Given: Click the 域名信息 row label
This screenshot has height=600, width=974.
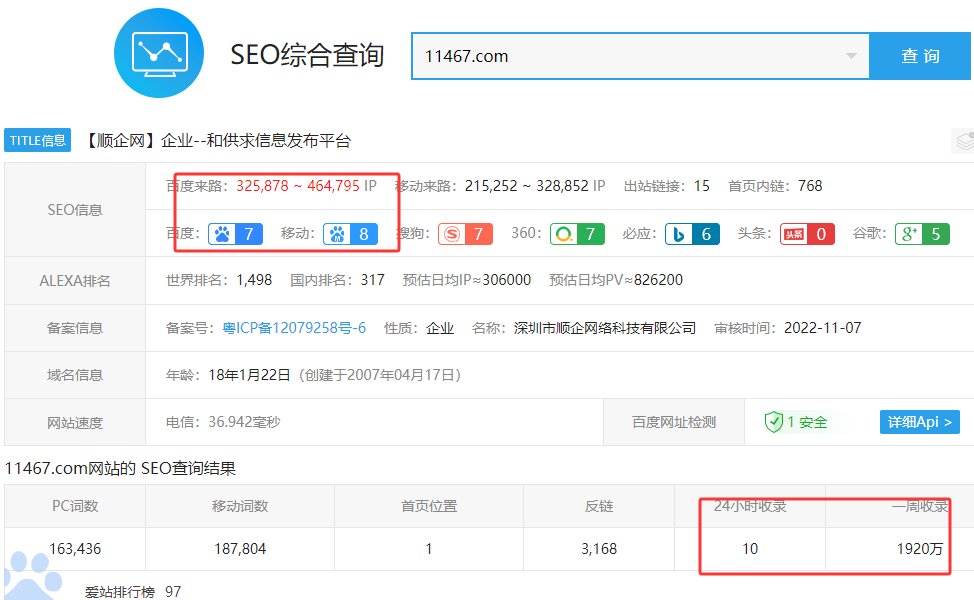Looking at the screenshot, I should click(x=75, y=375).
